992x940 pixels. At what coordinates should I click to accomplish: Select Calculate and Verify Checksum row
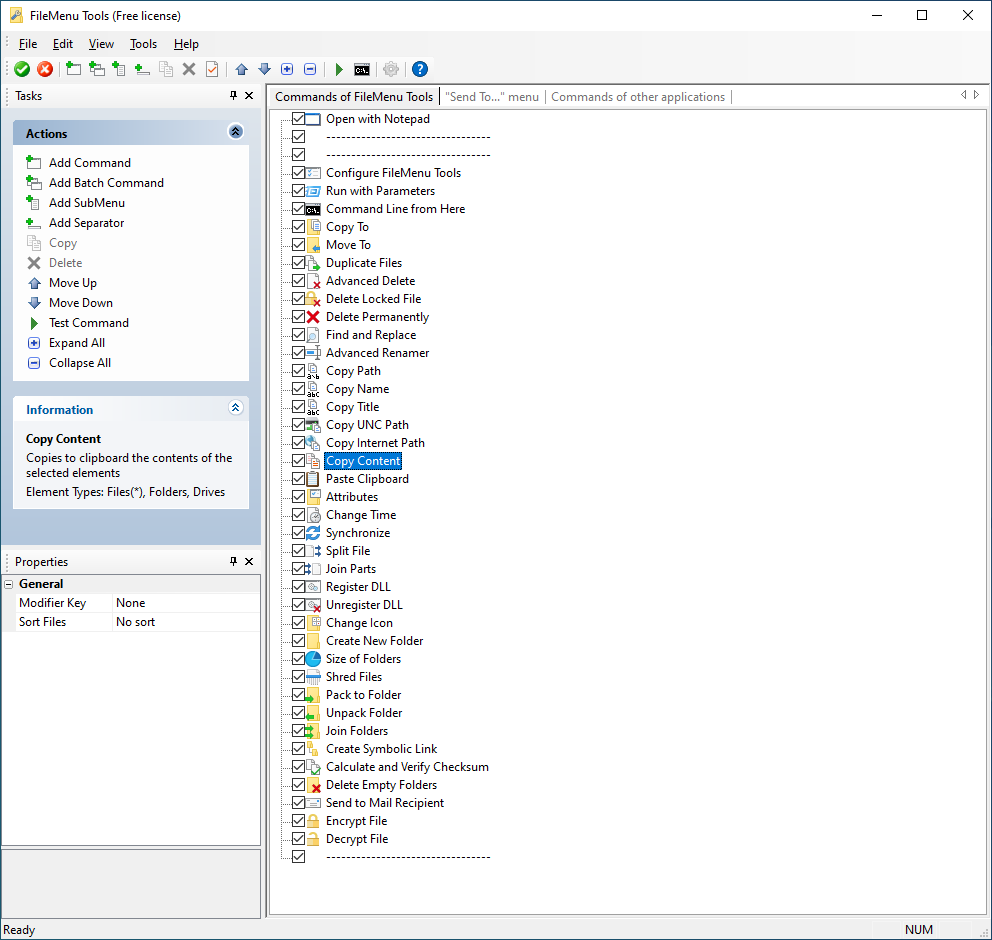(407, 767)
